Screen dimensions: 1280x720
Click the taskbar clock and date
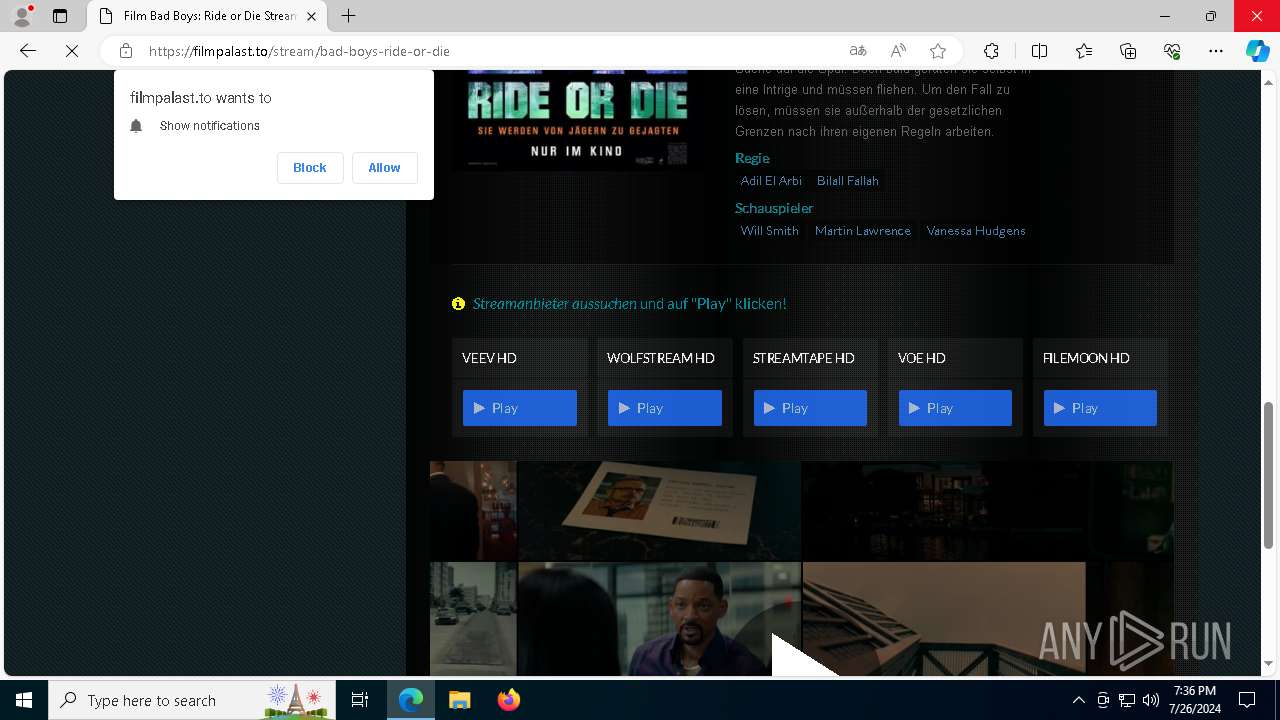pos(1195,700)
